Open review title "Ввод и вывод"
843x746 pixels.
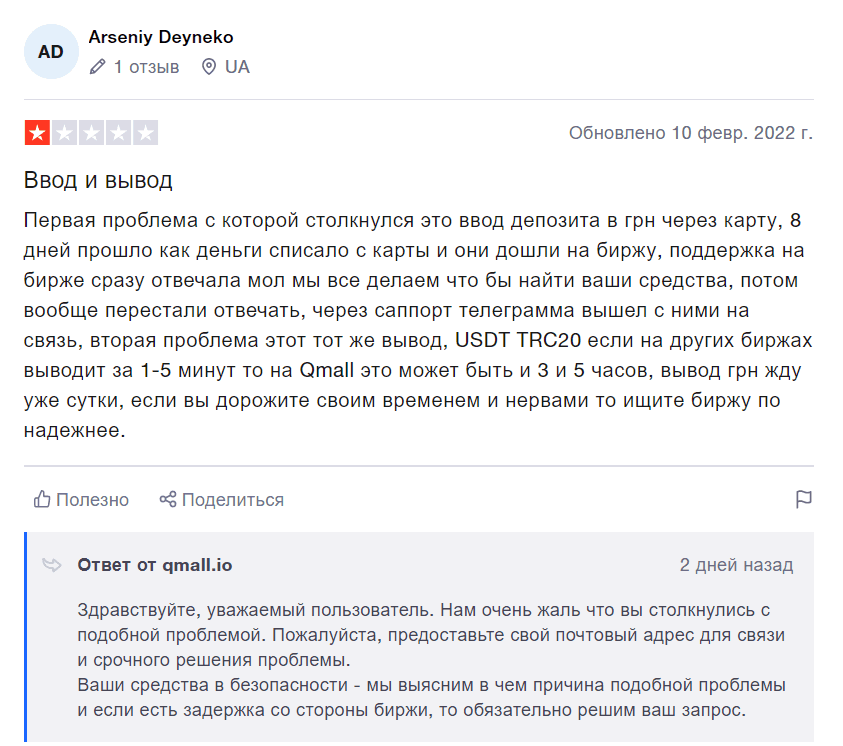pyautogui.click(x=98, y=180)
